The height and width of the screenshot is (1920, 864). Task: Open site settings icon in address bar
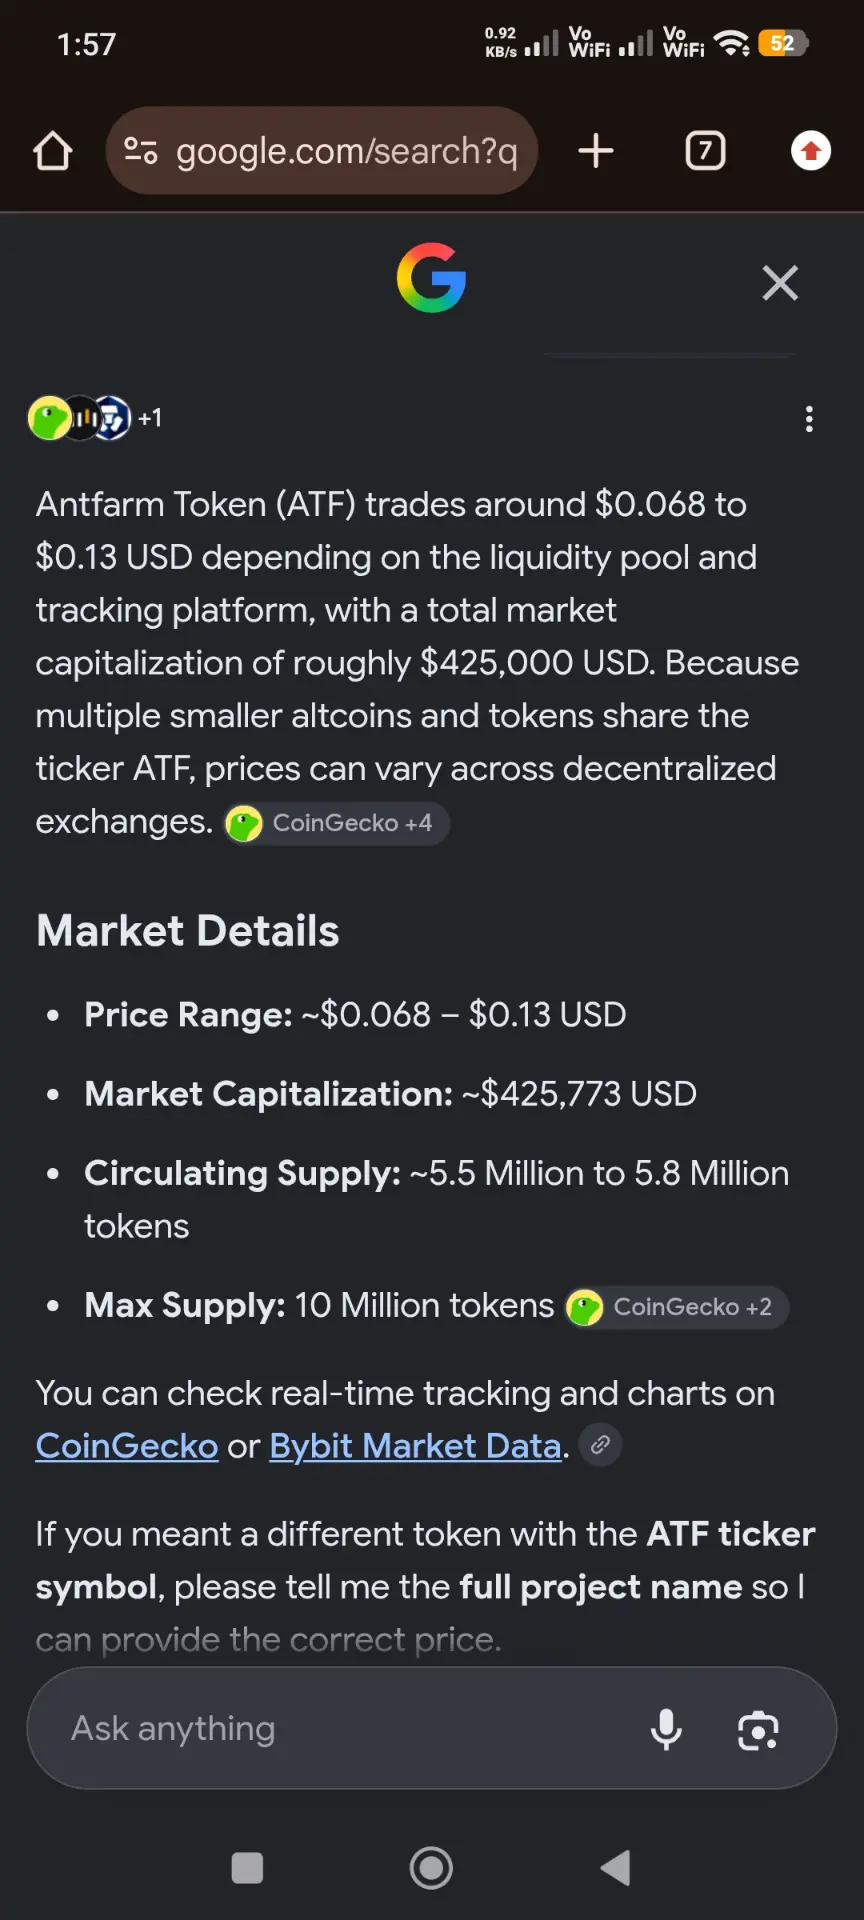tap(140, 152)
